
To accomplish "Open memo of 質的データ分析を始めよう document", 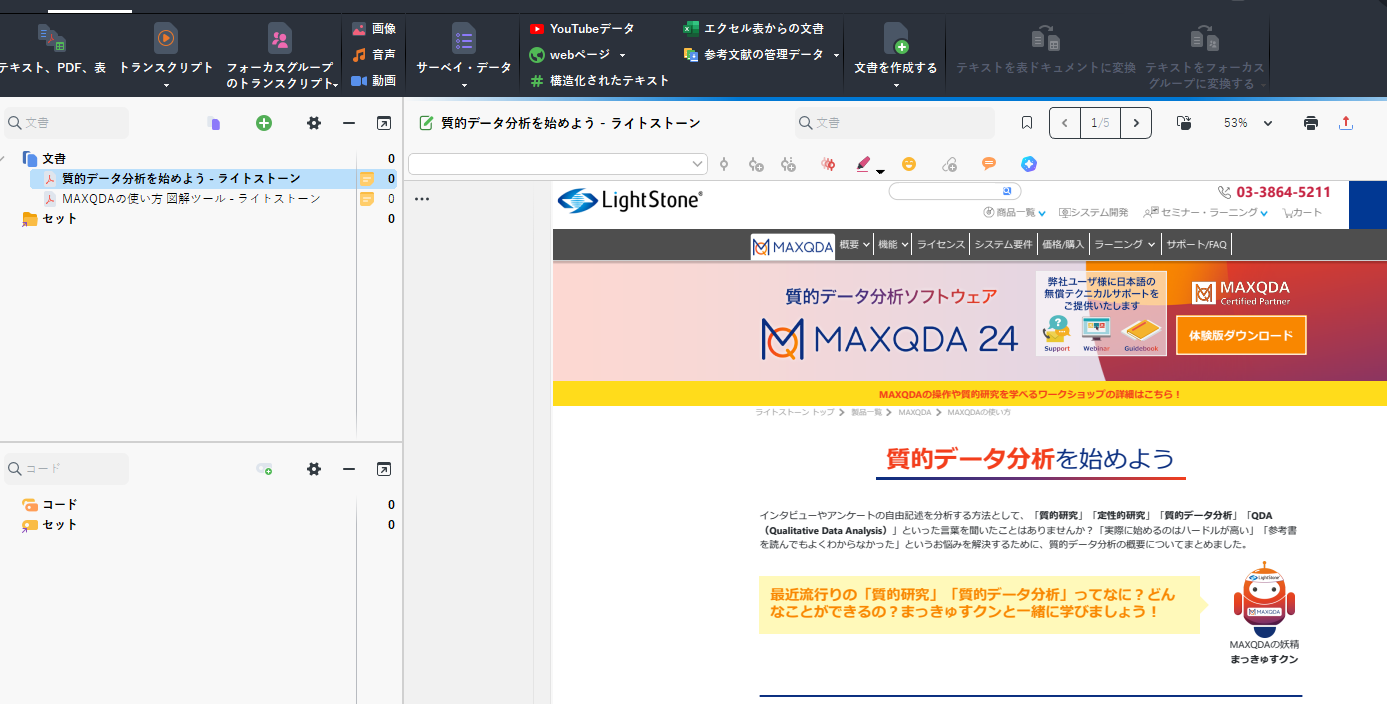I will click(367, 179).
